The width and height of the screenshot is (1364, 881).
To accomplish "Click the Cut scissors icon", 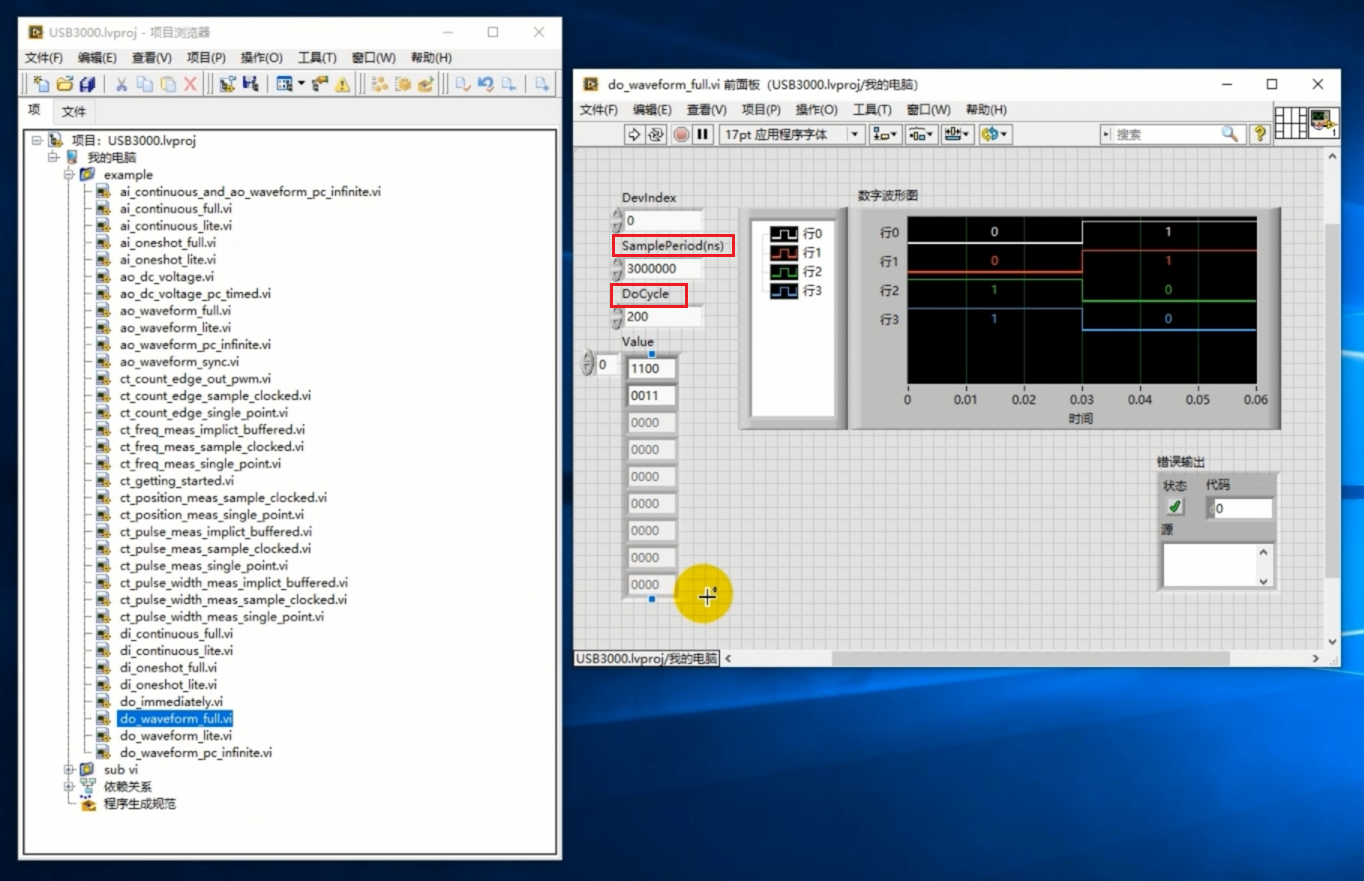I will click(x=121, y=84).
